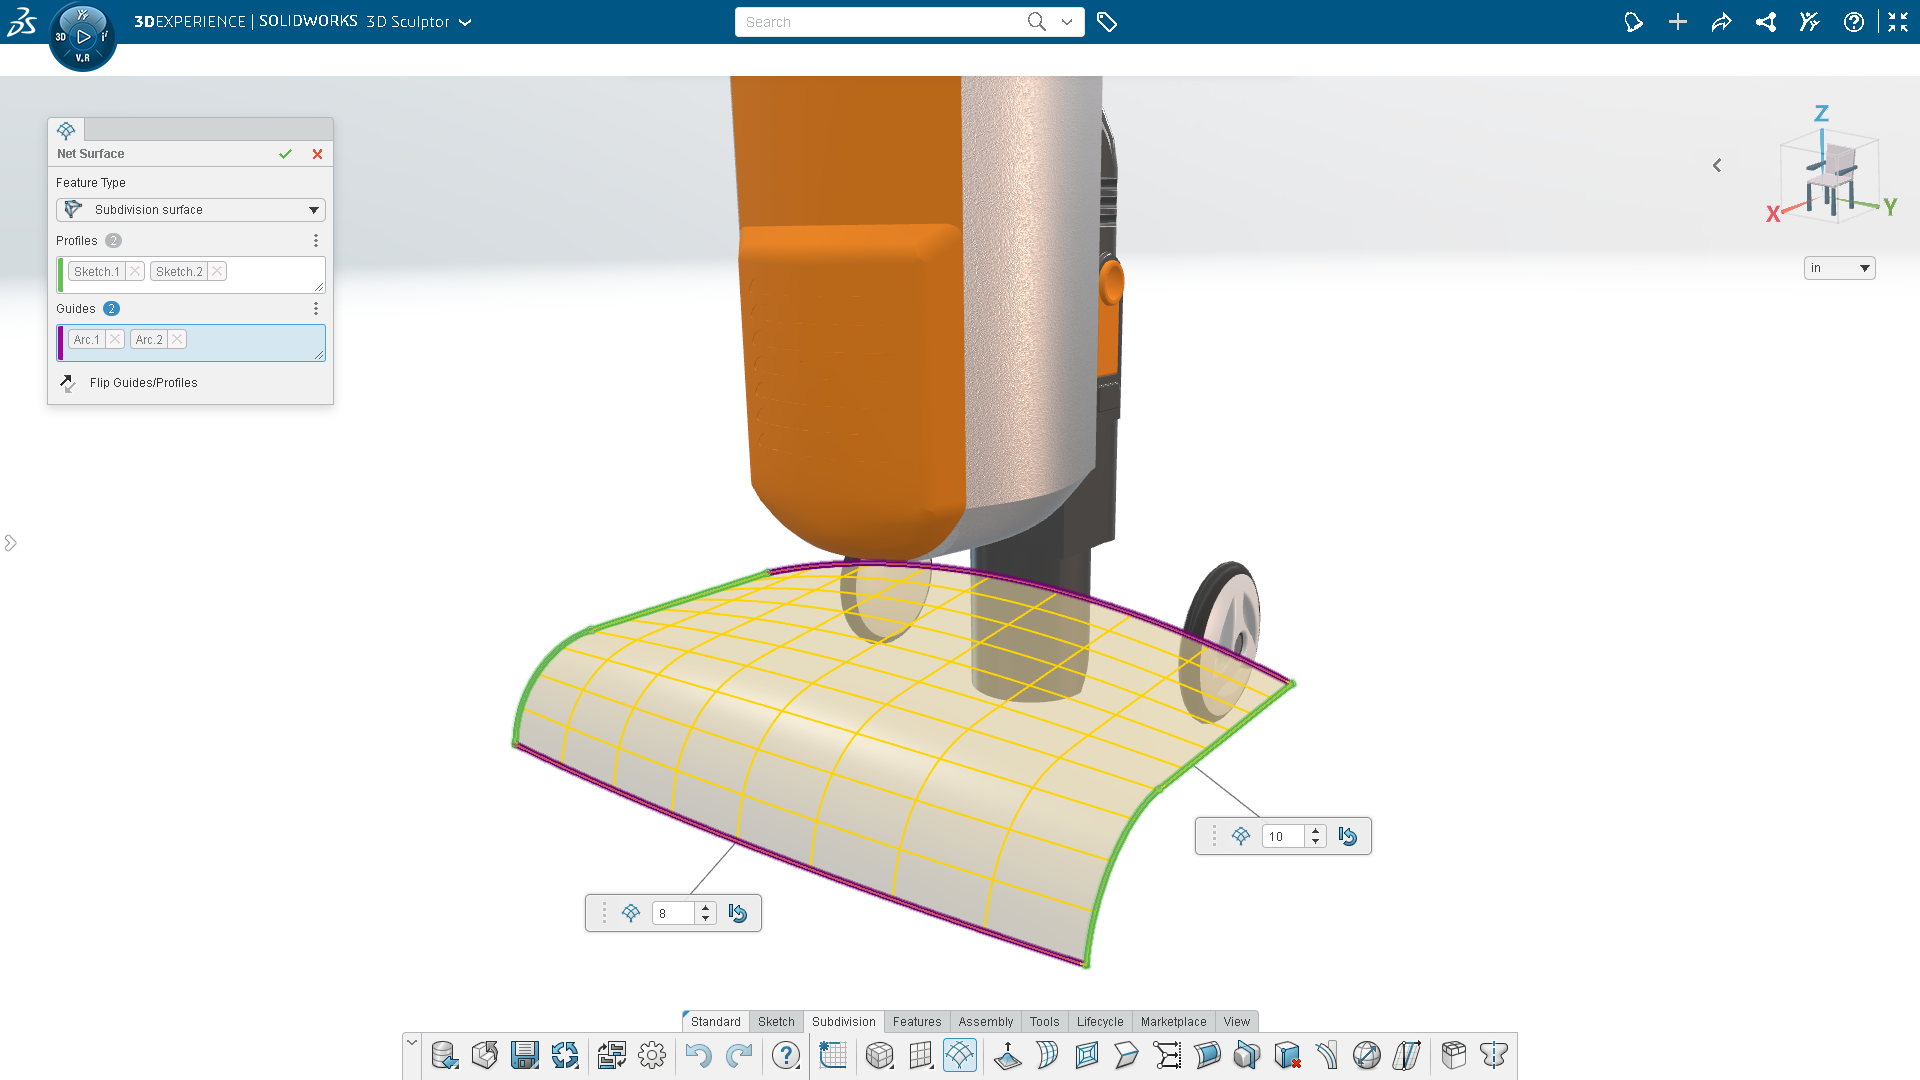Confirm Net Surface with green checkmark
Viewport: 1920px width, 1080px height.
pyautogui.click(x=285, y=154)
